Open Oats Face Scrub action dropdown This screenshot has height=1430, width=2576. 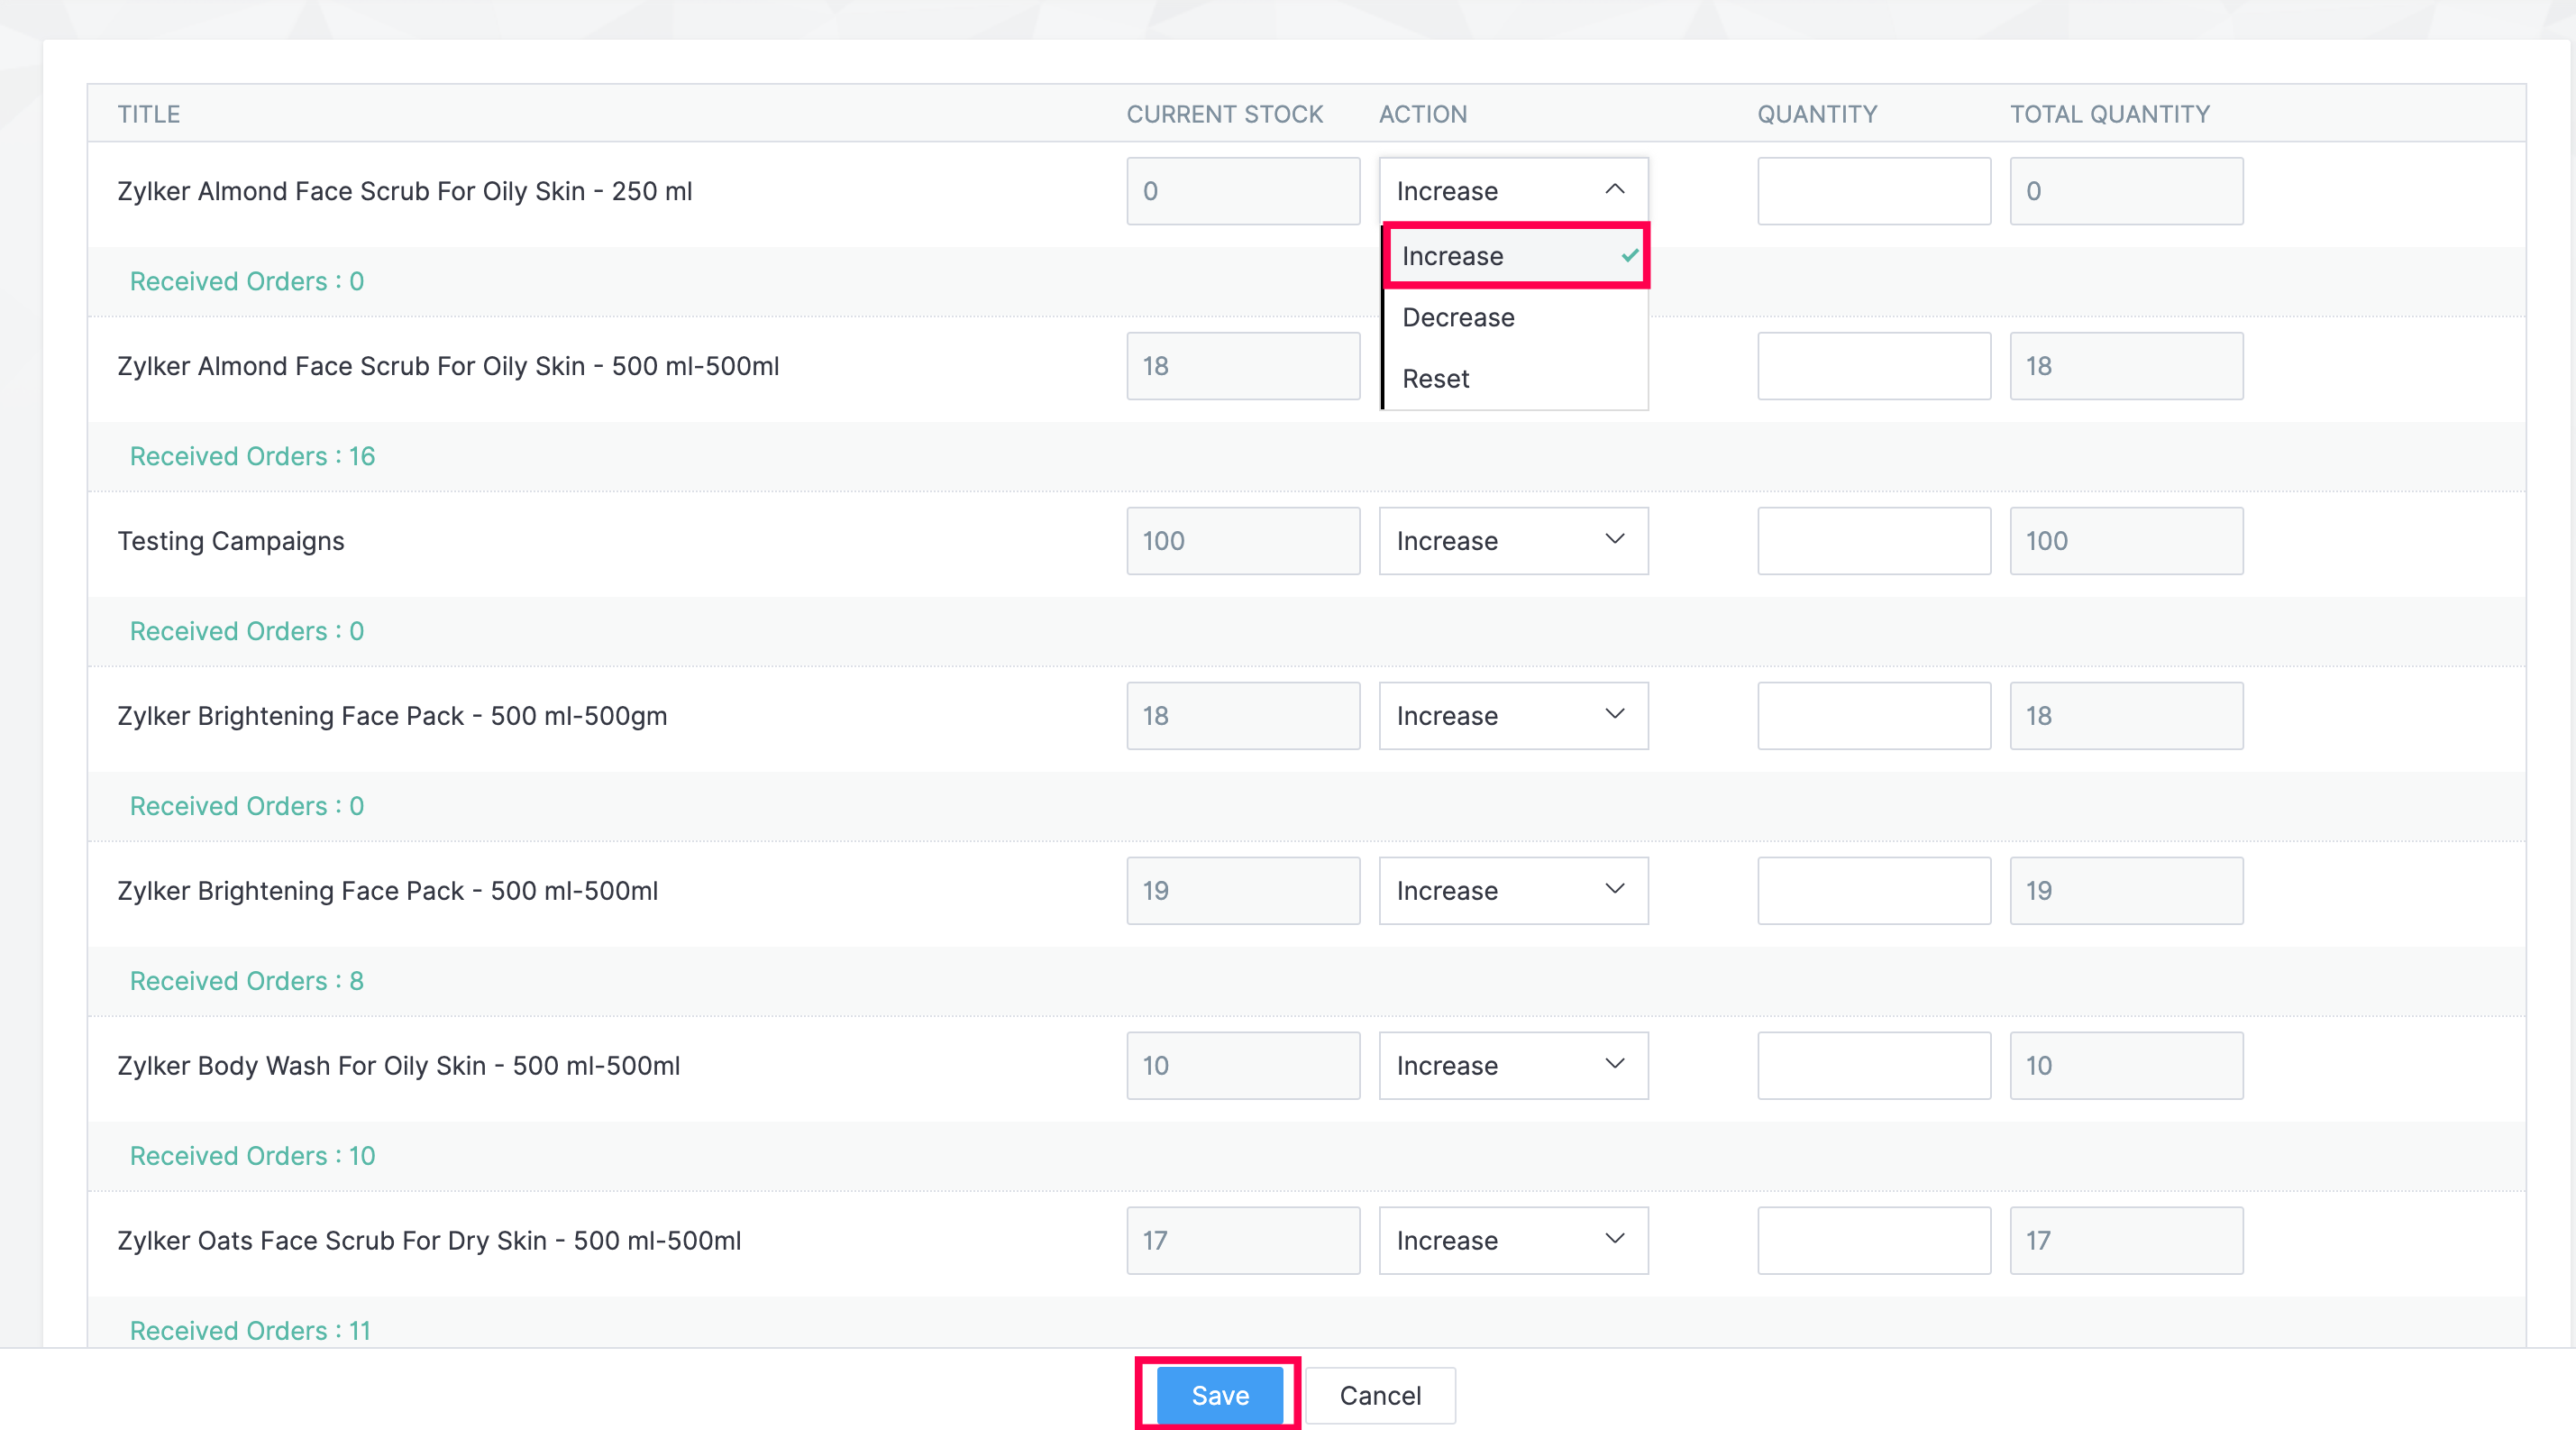pyautogui.click(x=1512, y=1241)
